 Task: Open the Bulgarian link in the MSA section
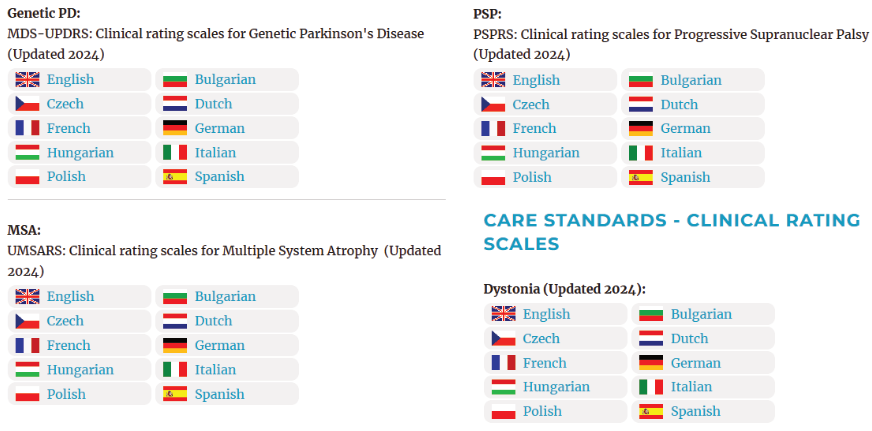click(225, 297)
